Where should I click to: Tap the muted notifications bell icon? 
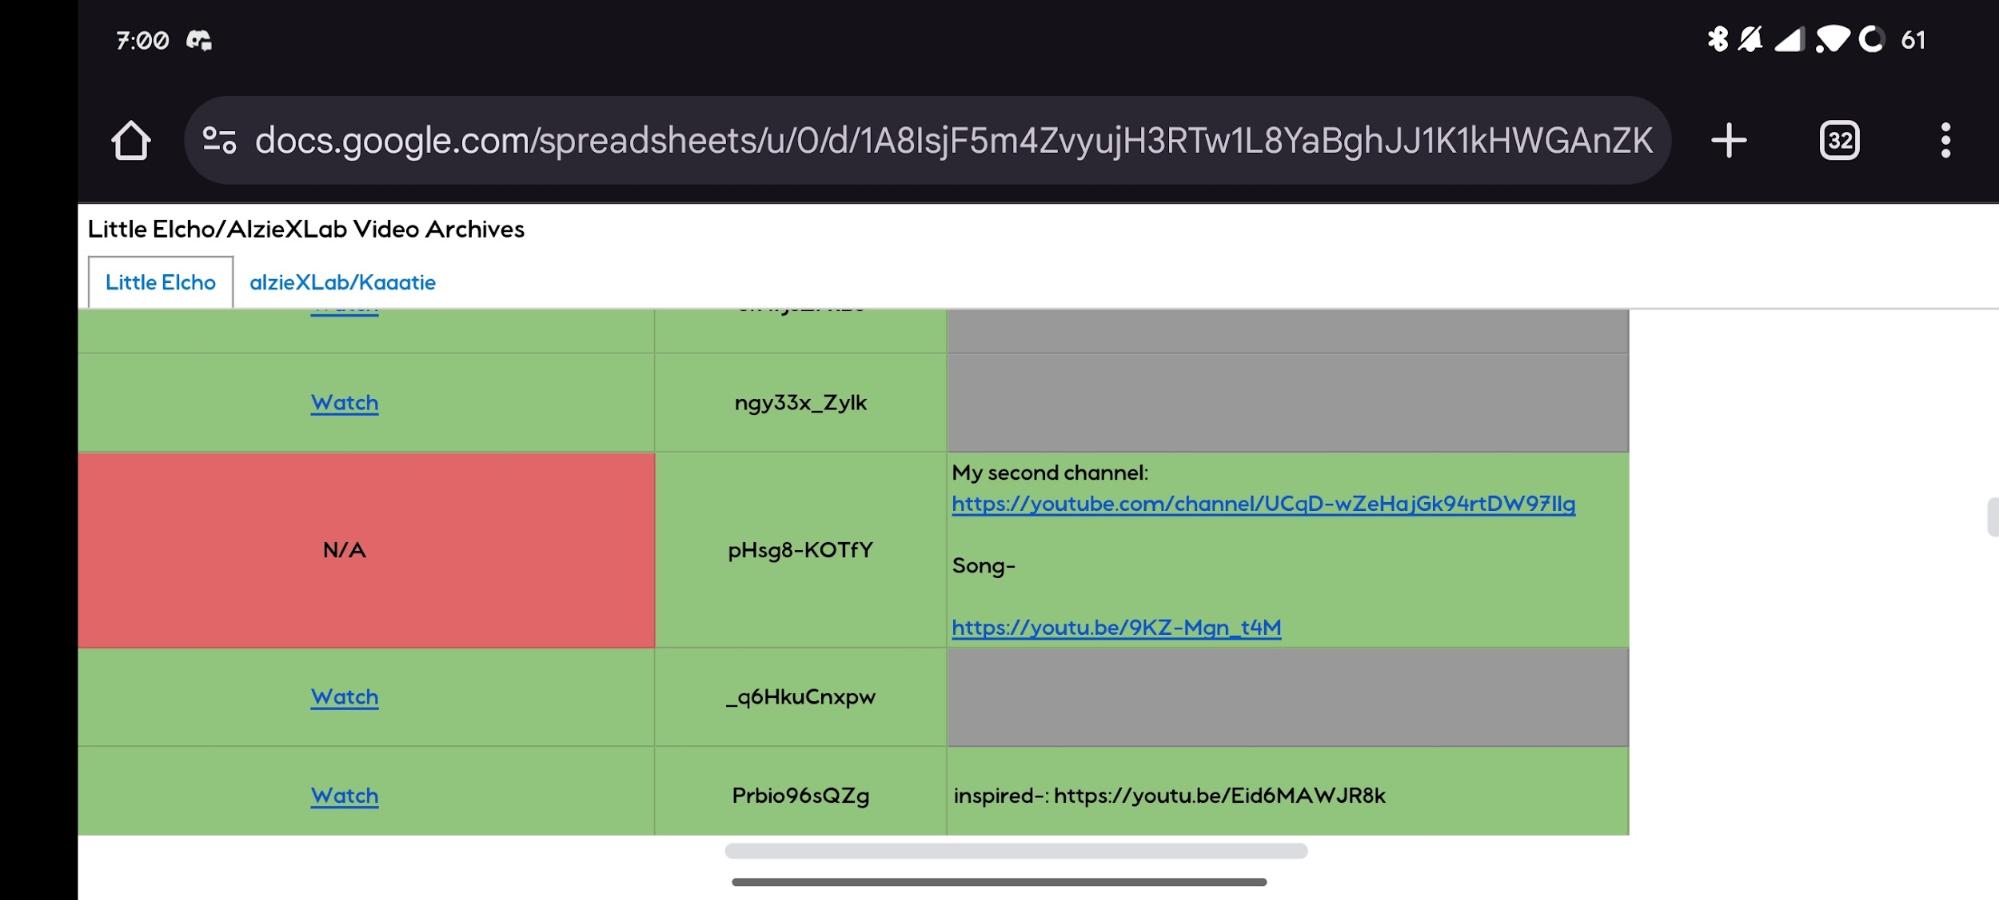point(1750,39)
